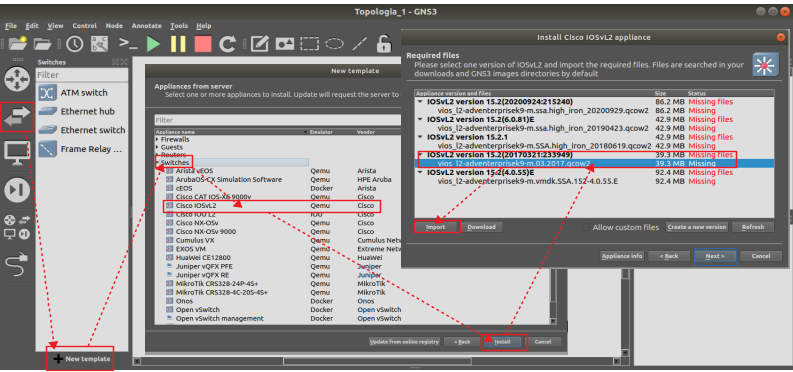Viewport: 793px width, 372px height.
Task: Toggle show interface labels icon
Action: click(99, 43)
